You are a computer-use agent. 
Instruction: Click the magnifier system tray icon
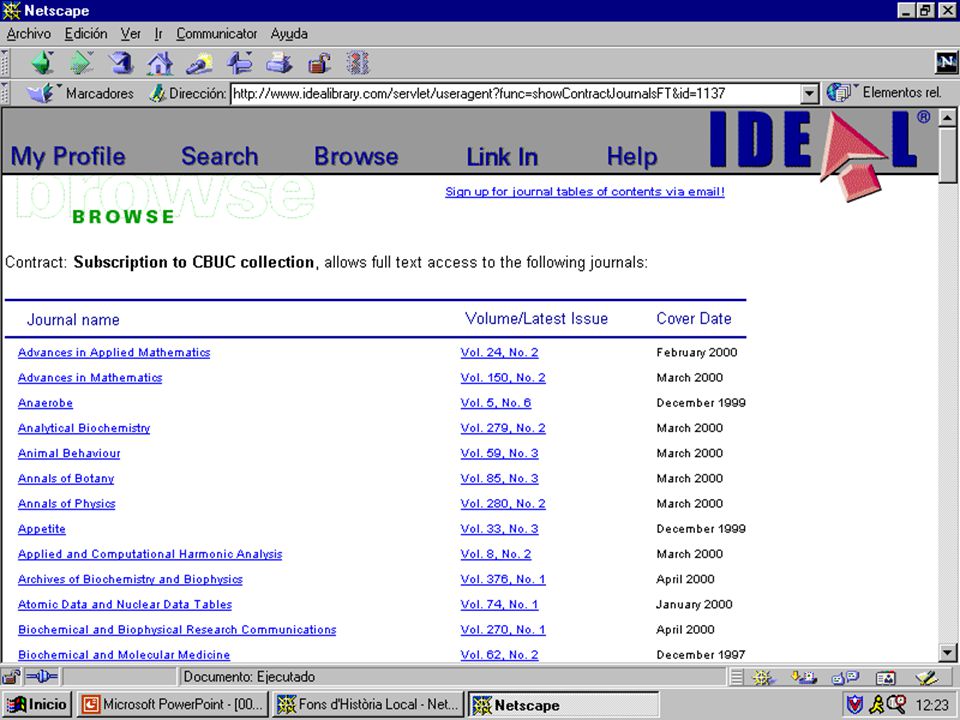click(896, 703)
